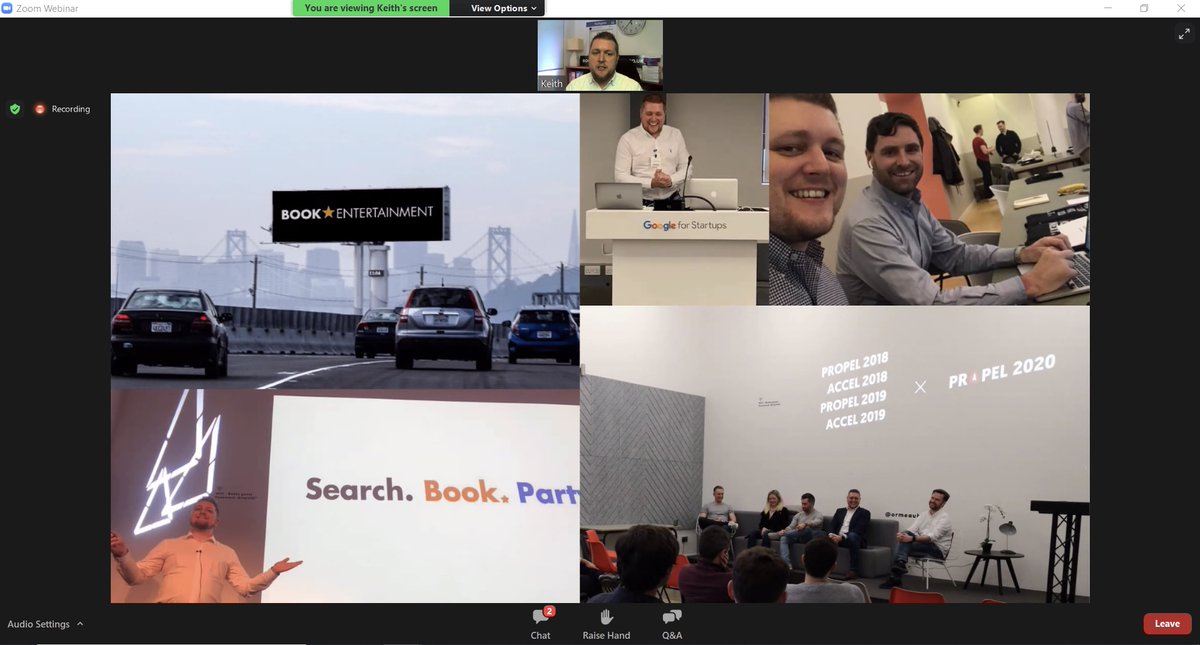The width and height of the screenshot is (1200, 645).
Task: Expand the Audio Settings menu
Action: [80, 624]
